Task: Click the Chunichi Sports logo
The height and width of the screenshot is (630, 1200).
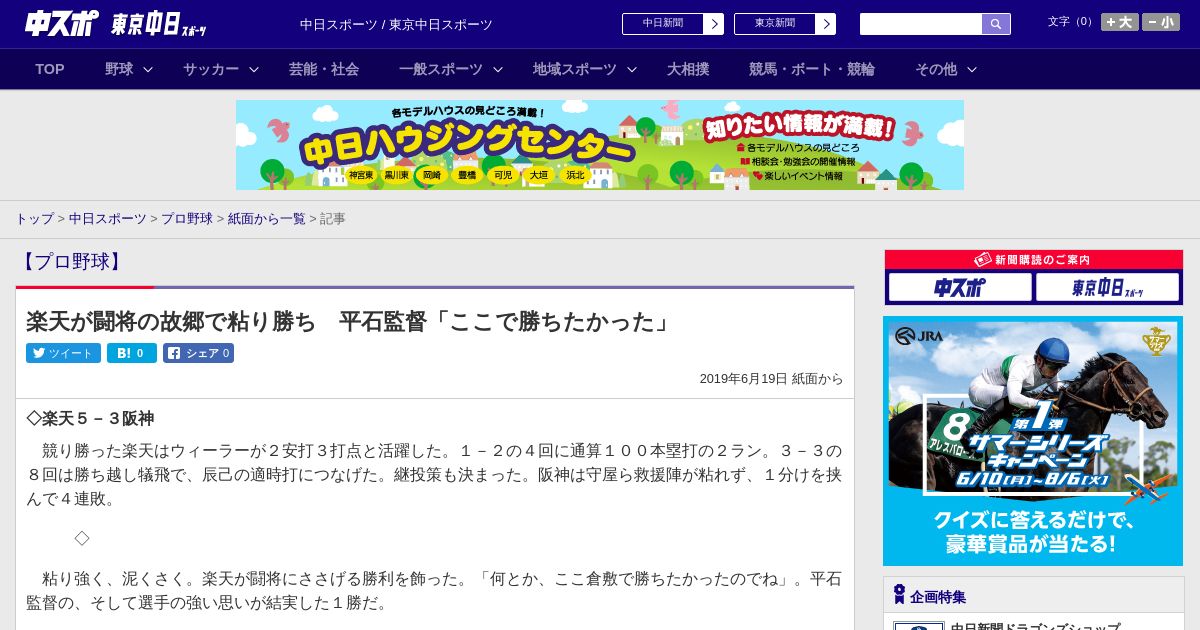Action: [x=62, y=23]
